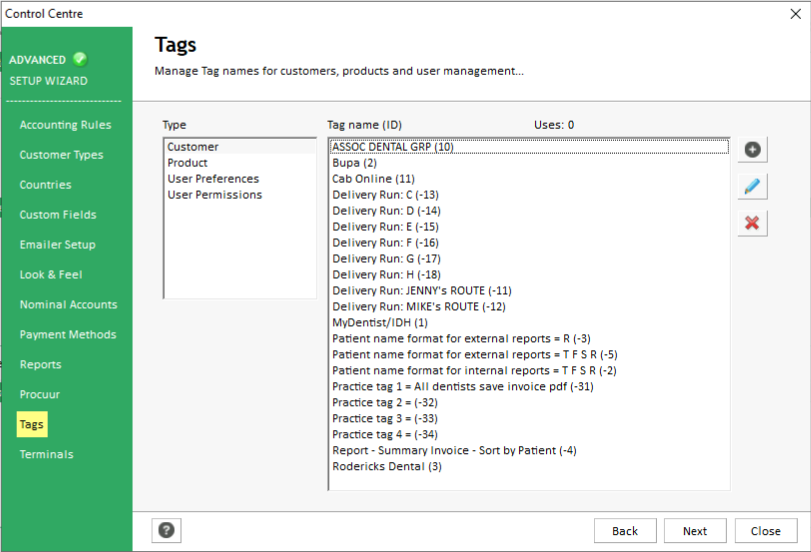811x552 pixels.
Task: Select external reports = R (-3) tag
Action: [x=529, y=339]
